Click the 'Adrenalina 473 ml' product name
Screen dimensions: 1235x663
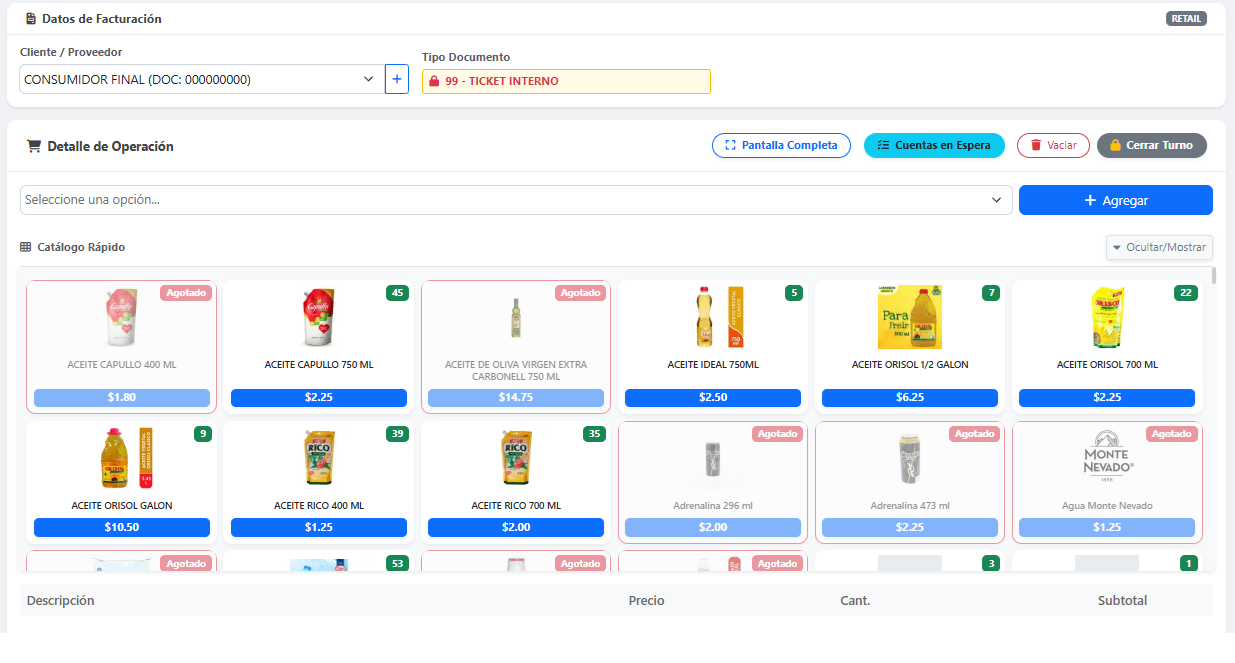coord(910,506)
